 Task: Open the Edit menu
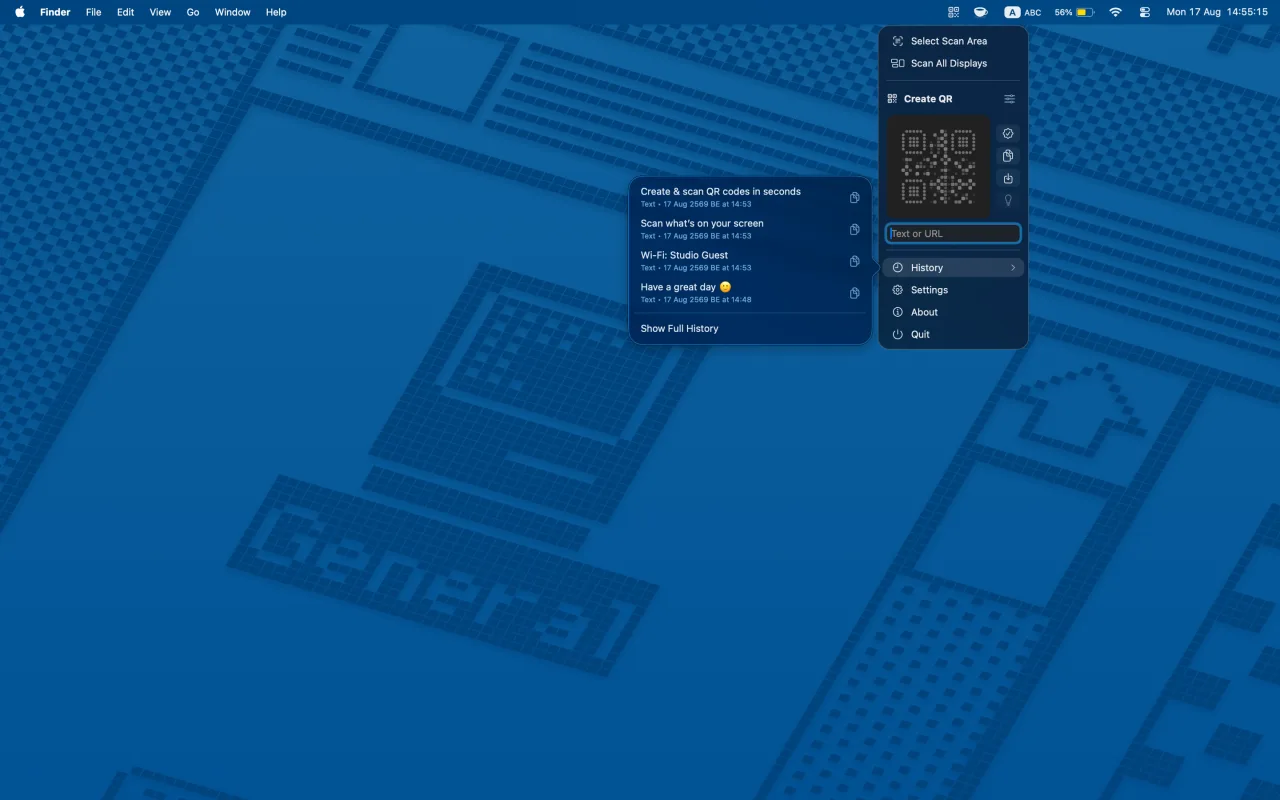coord(125,12)
